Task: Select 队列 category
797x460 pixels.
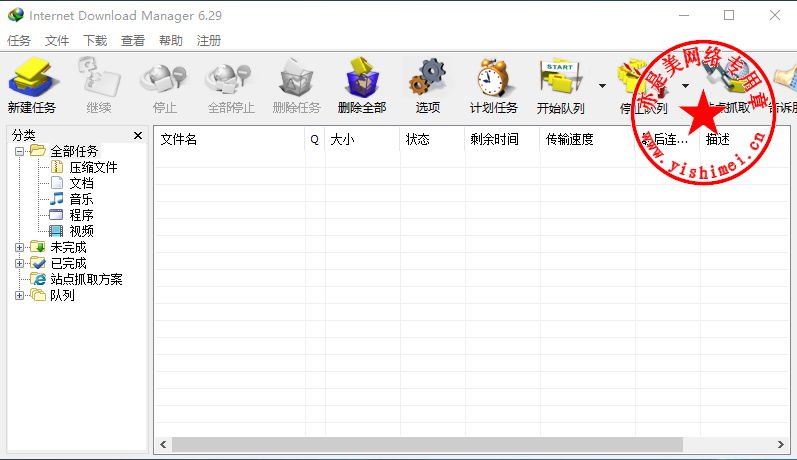Action: point(53,295)
